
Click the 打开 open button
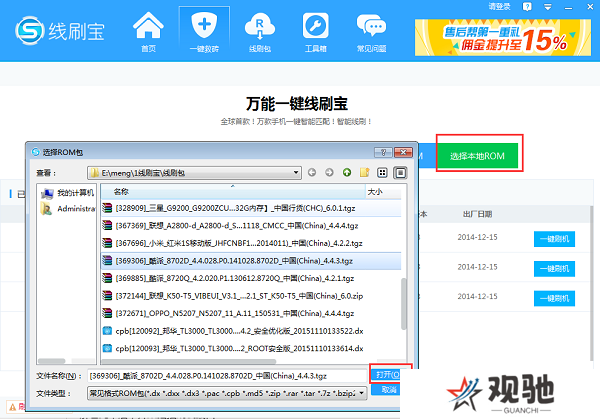click(x=387, y=374)
